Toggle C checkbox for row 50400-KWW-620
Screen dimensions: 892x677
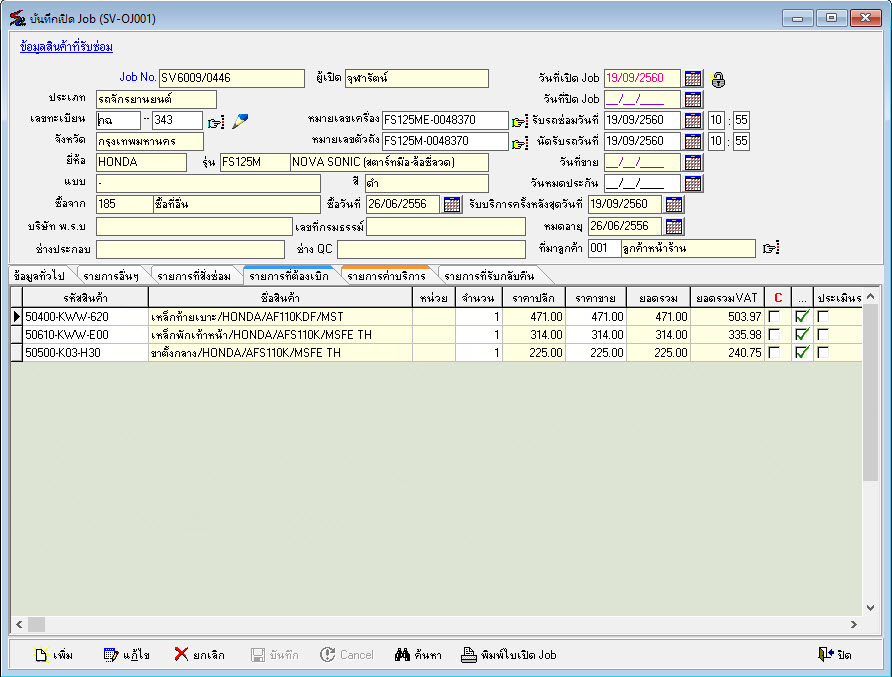tap(774, 316)
